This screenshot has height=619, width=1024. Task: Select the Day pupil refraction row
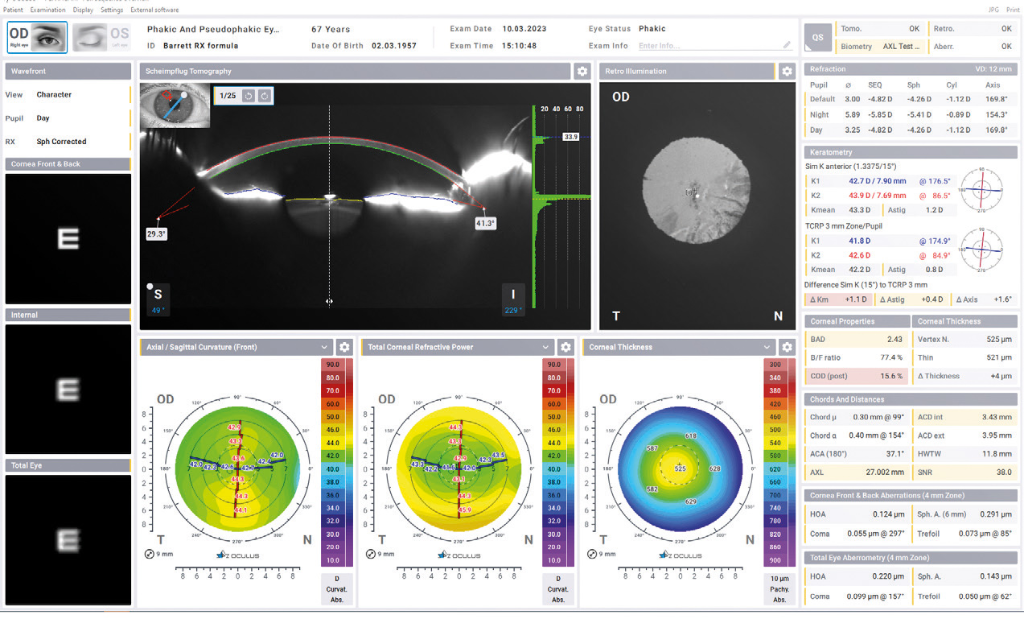(x=910, y=130)
